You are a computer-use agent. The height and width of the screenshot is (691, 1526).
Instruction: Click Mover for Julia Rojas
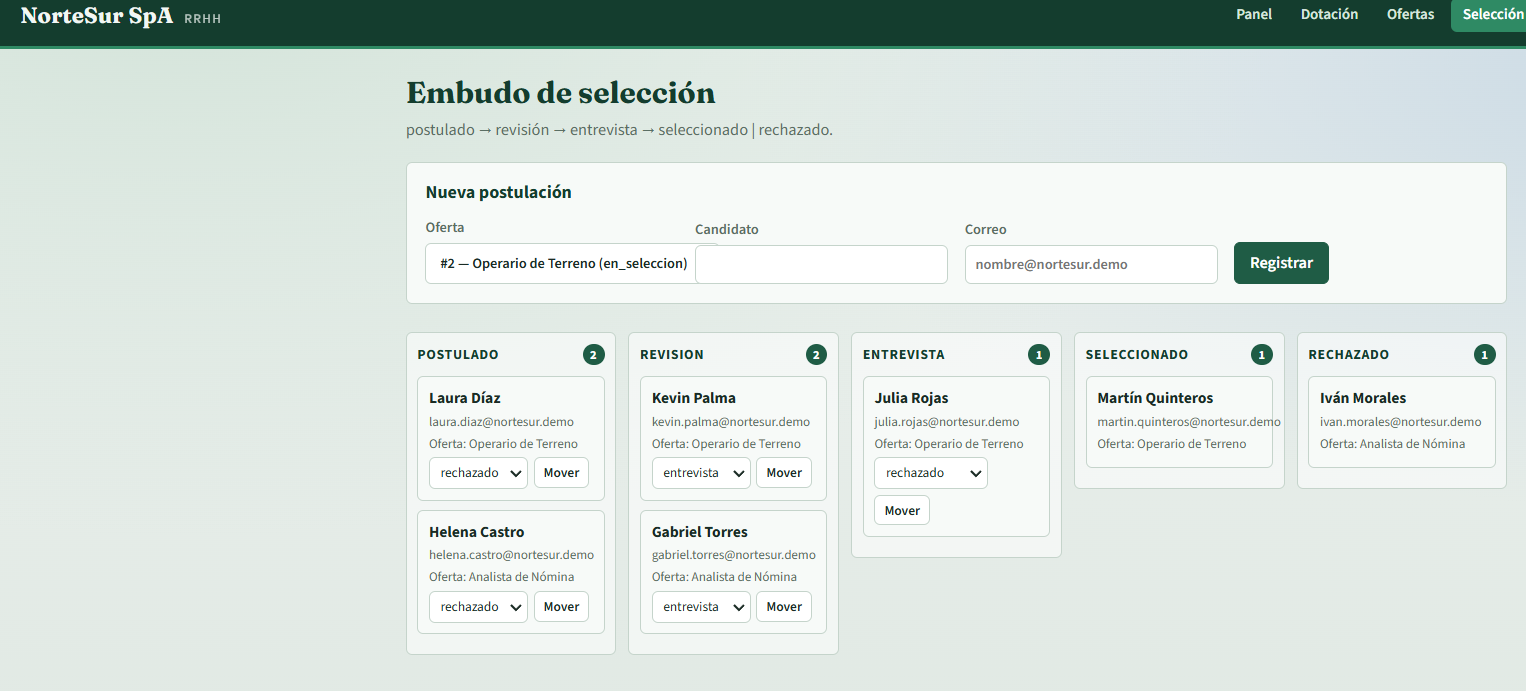click(x=902, y=510)
